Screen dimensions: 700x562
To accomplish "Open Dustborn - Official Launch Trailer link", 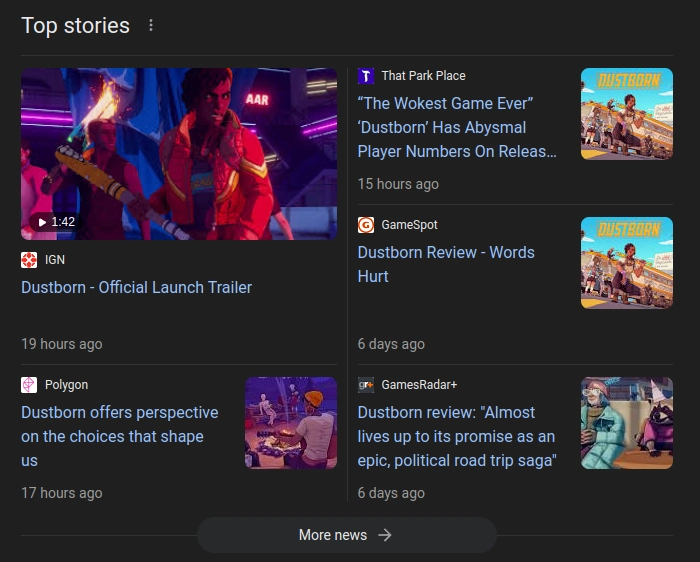I will (x=137, y=287).
